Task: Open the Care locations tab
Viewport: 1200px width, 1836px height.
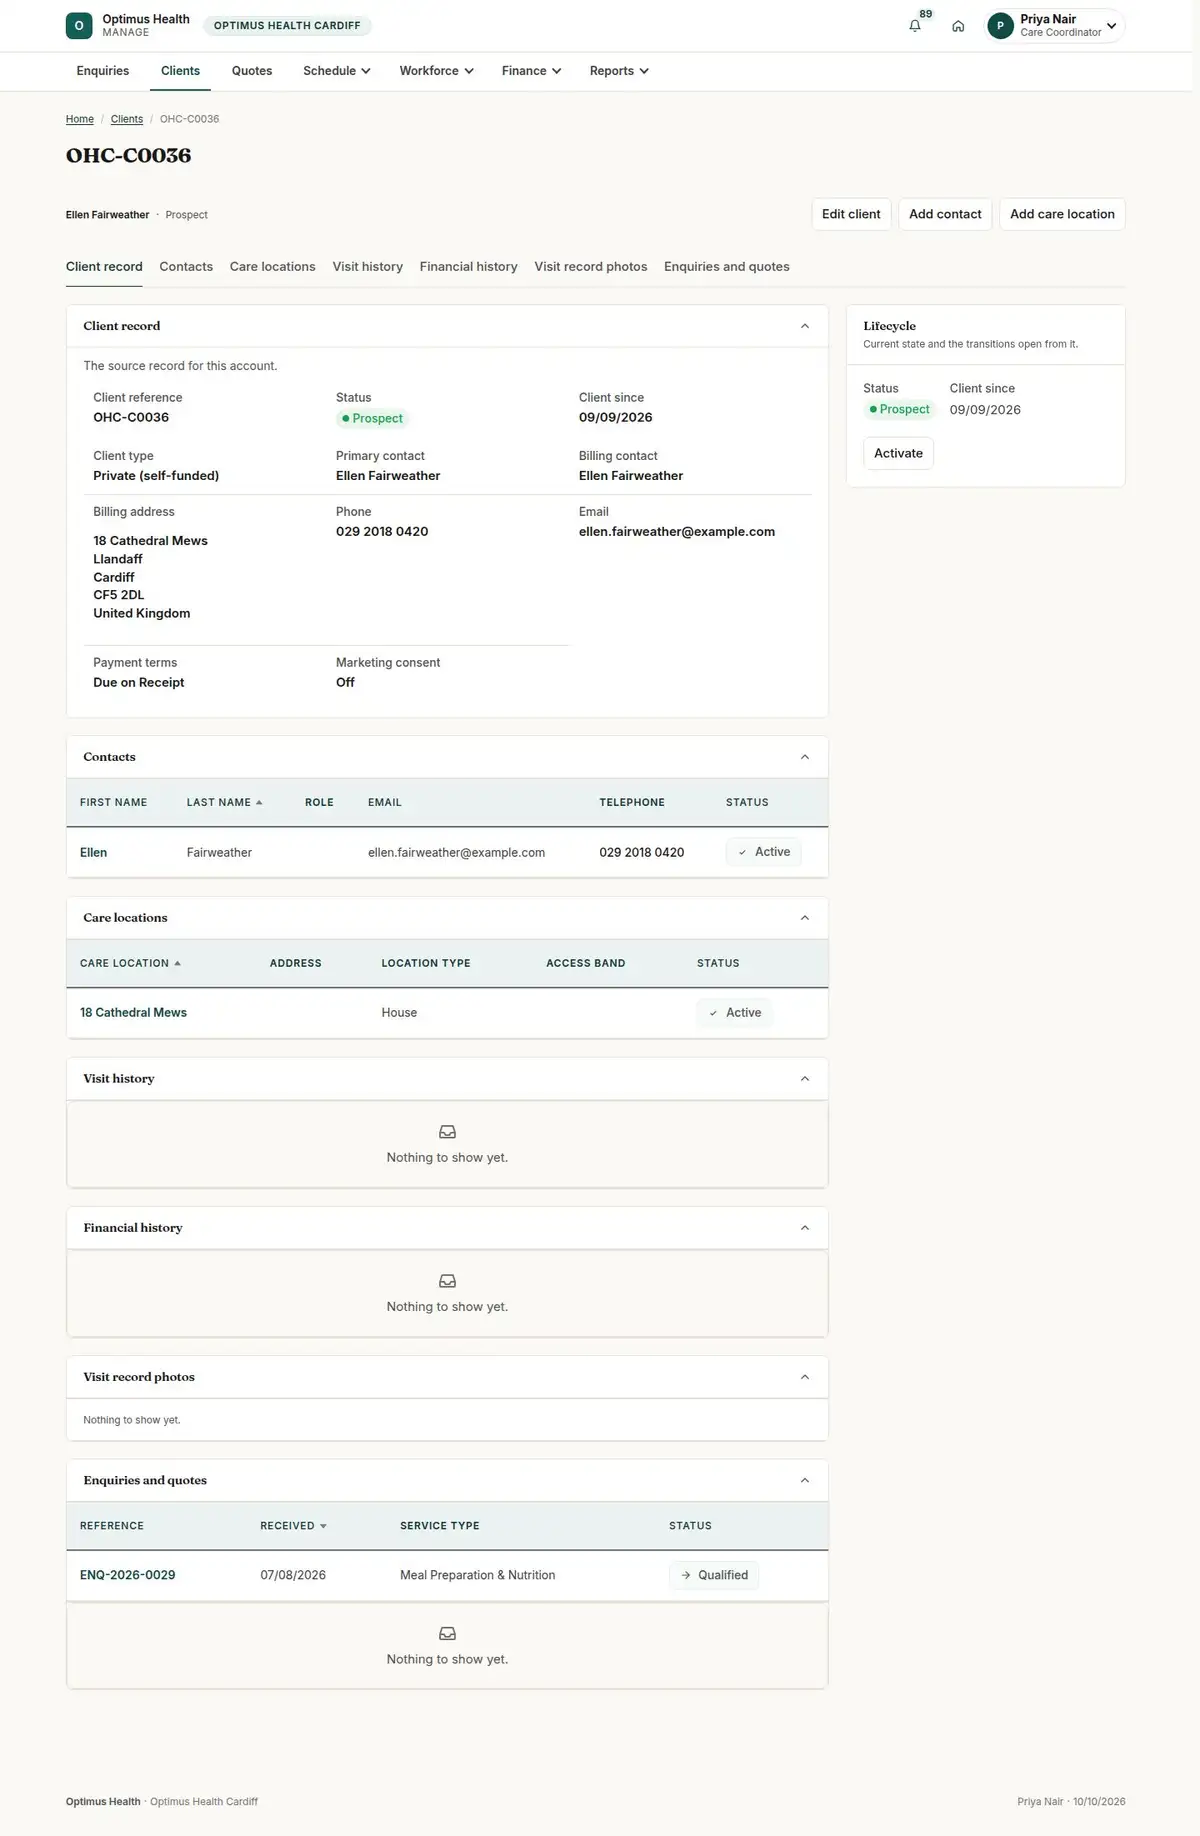Action: pyautogui.click(x=273, y=267)
